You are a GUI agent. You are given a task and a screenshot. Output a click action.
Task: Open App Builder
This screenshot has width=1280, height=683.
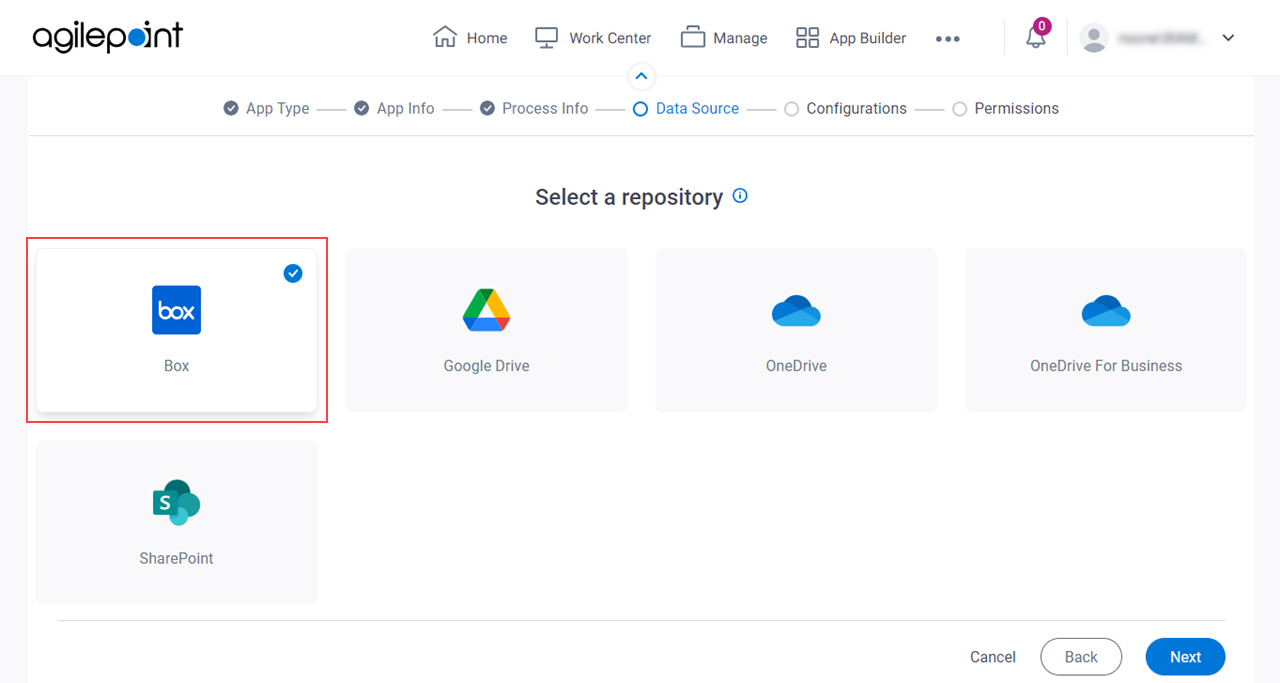[x=851, y=38]
